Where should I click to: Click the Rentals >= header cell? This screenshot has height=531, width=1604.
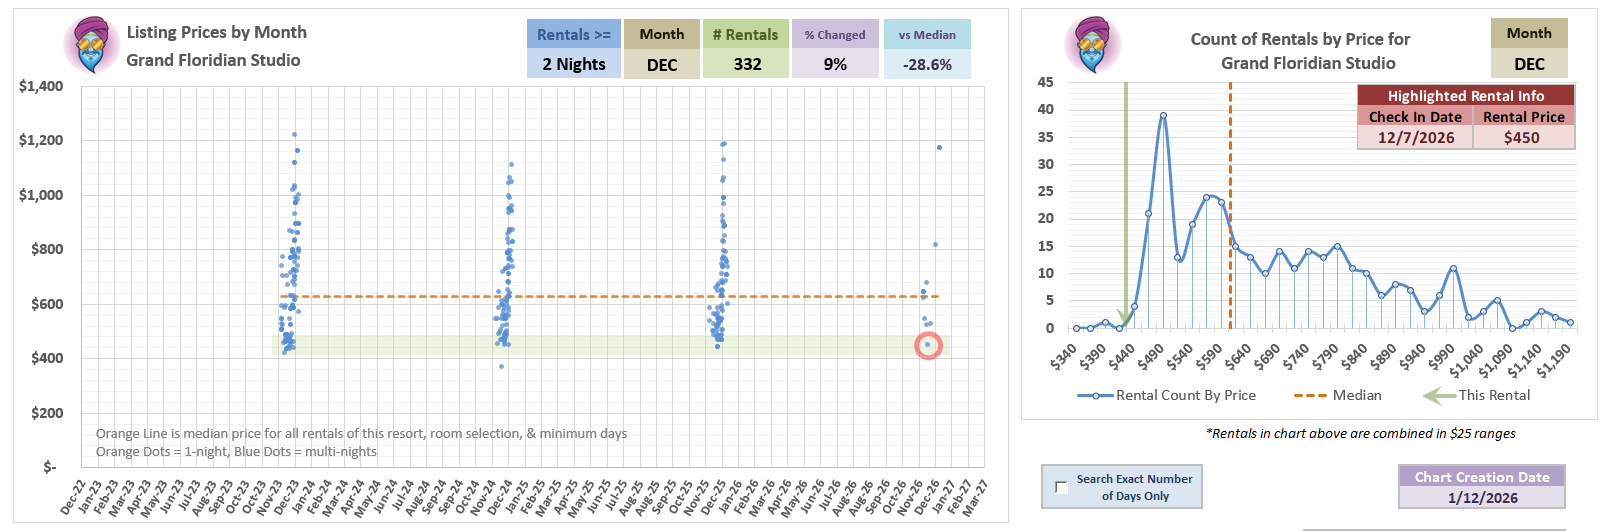click(x=573, y=34)
